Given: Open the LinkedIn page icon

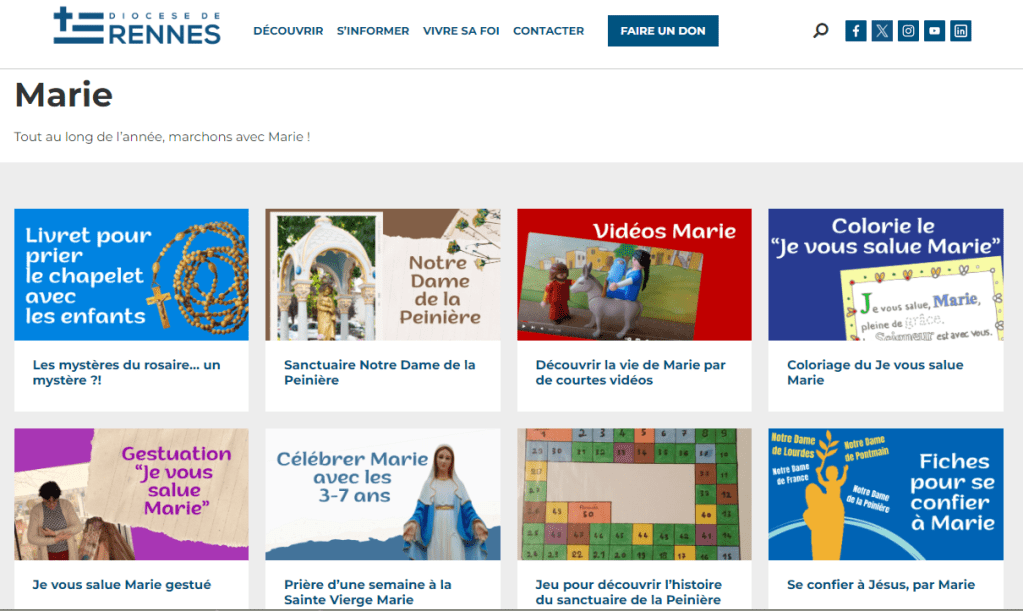Looking at the screenshot, I should point(960,31).
